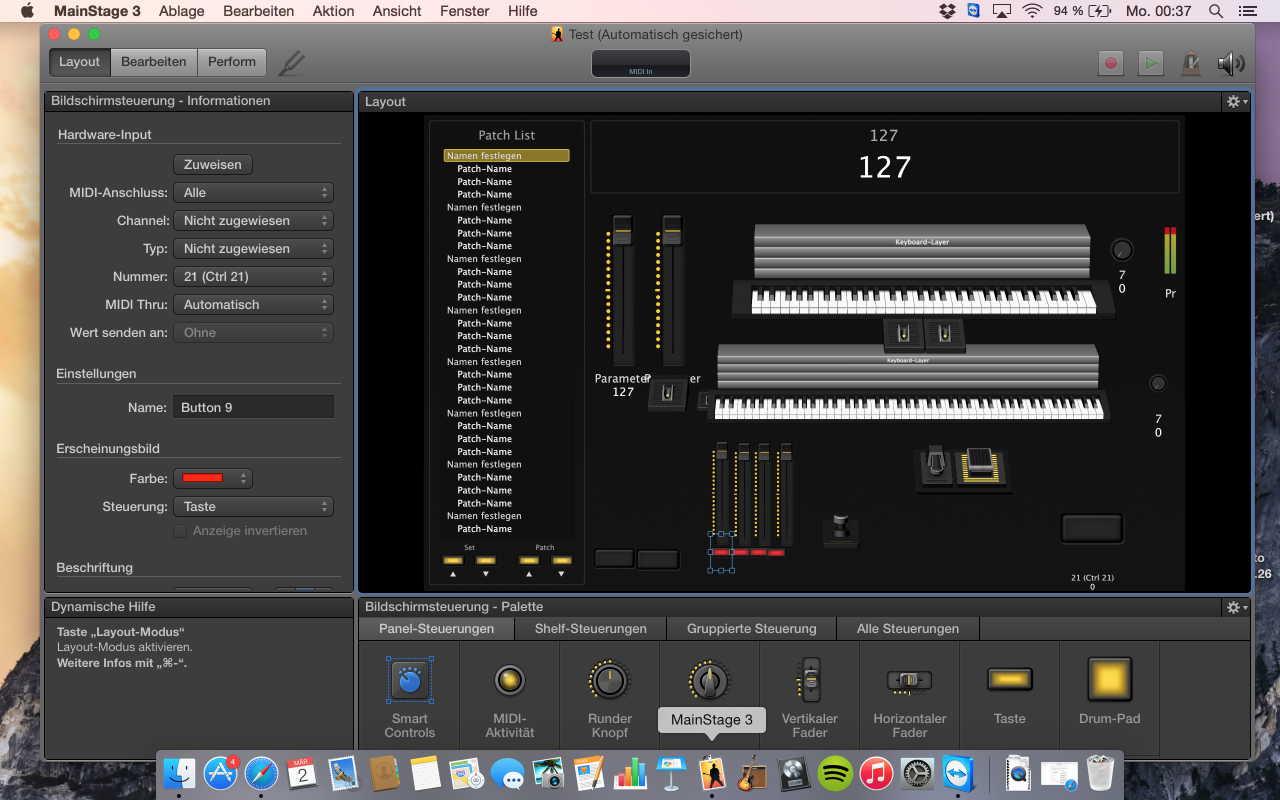Open Spotify from the Dock
This screenshot has height=800, width=1280.
click(835, 773)
